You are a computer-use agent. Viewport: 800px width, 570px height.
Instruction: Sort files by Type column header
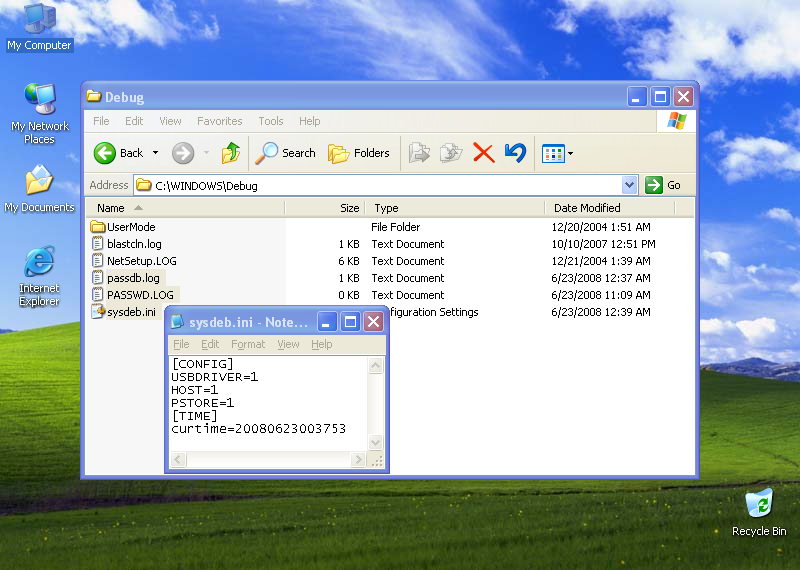[x=456, y=208]
